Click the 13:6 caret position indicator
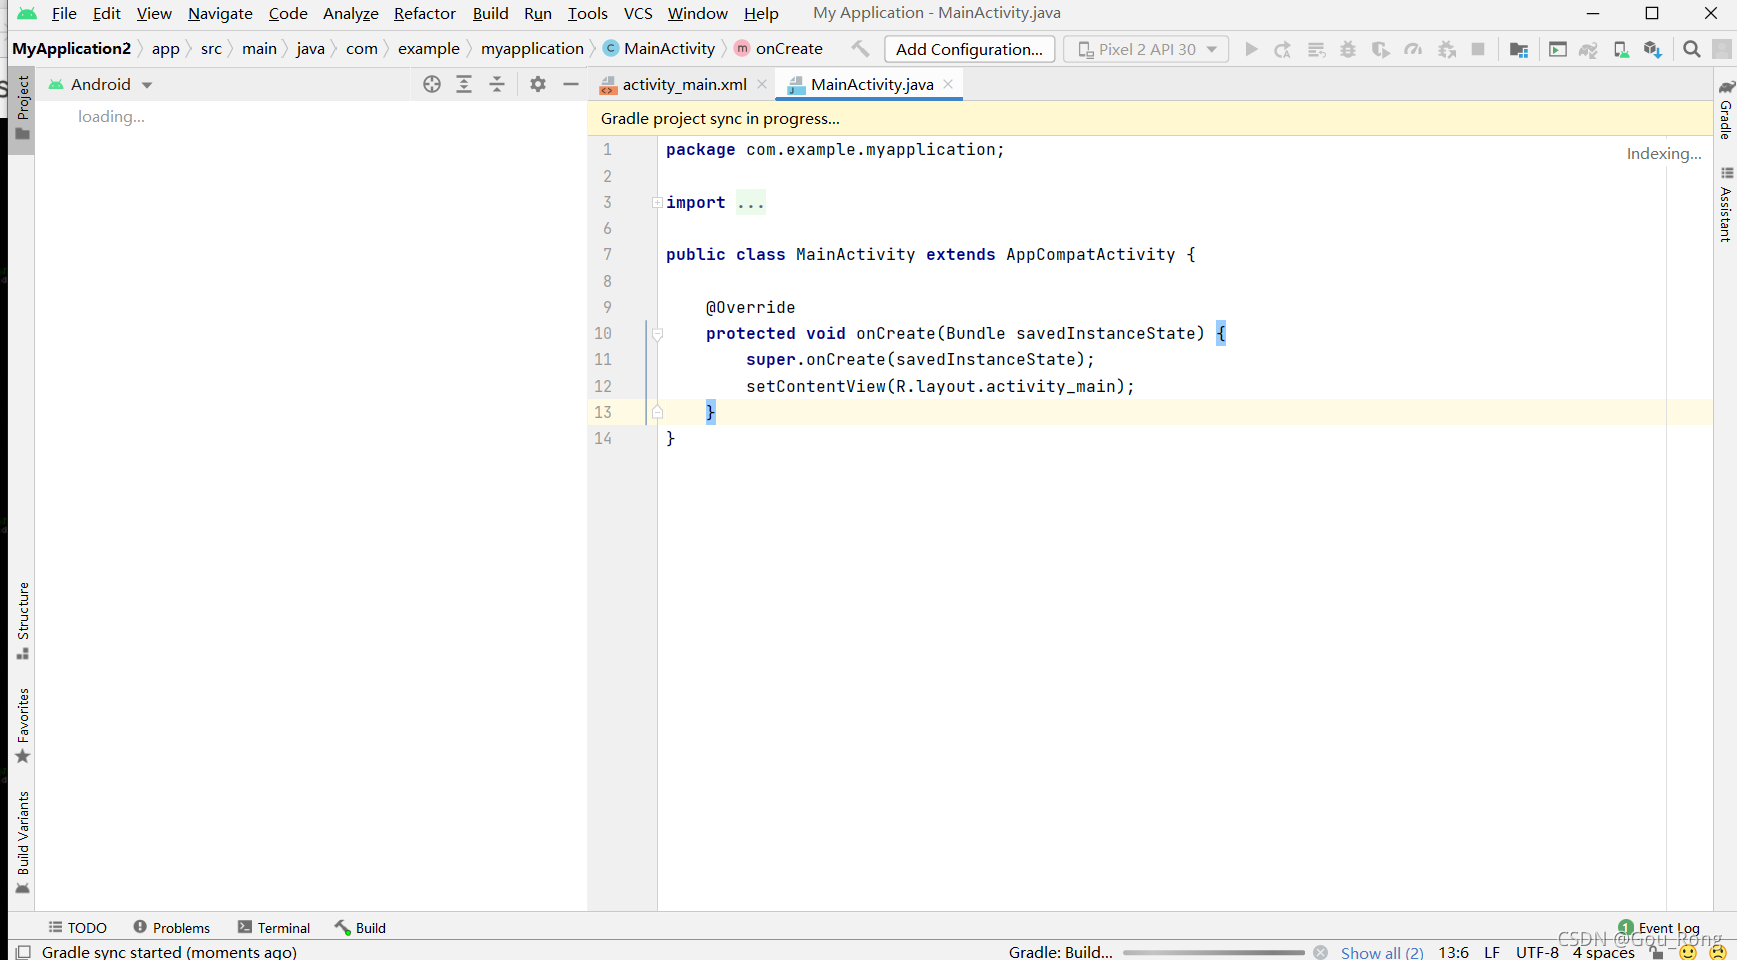This screenshot has width=1737, height=960. (x=1453, y=952)
